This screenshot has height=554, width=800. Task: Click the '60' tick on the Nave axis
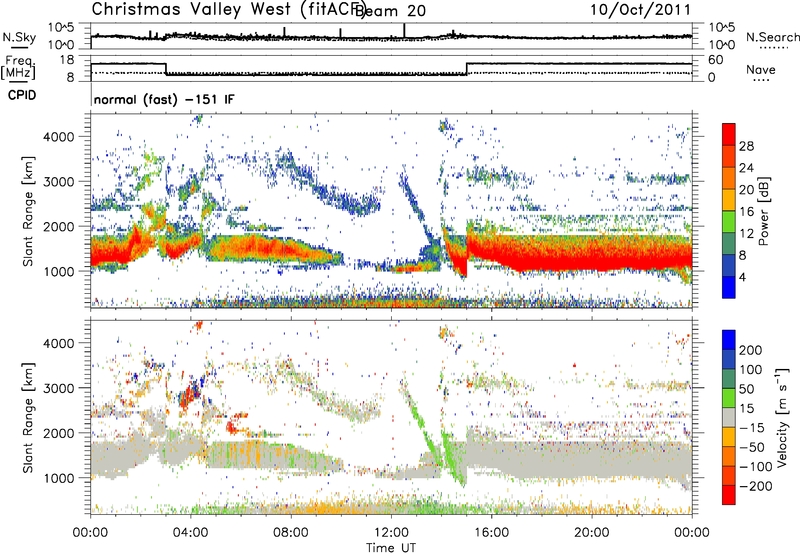click(x=716, y=60)
